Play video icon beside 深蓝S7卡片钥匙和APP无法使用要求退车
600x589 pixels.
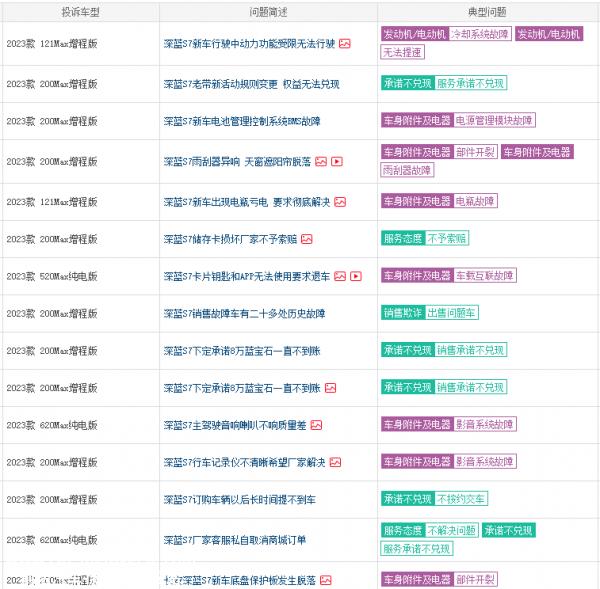356,276
